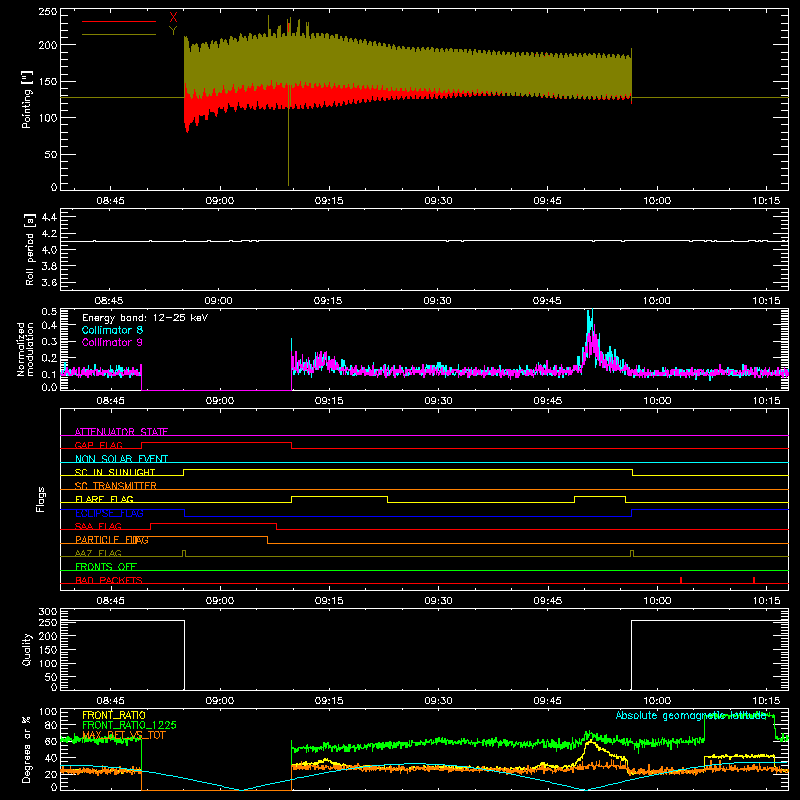Click the green FRONT_RATIO_1225 legend entry
The height and width of the screenshot is (800, 800).
[x=130, y=725]
